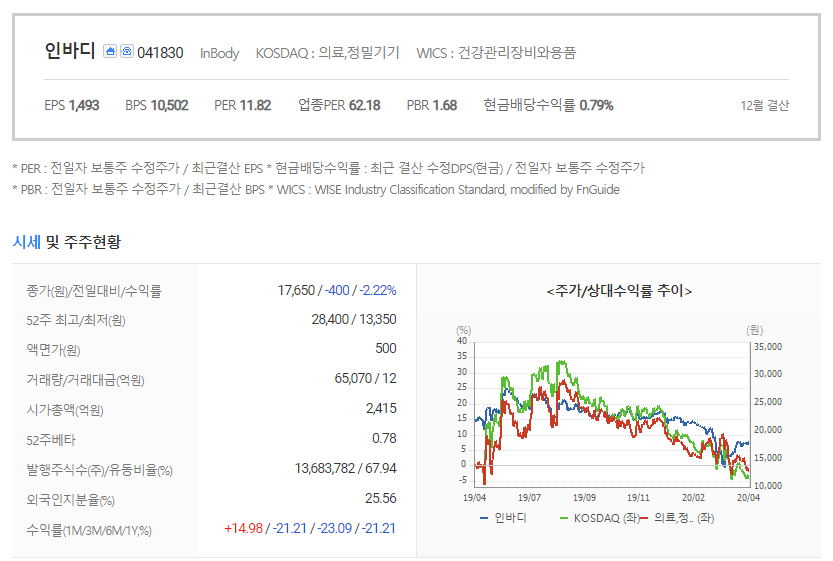Click the 주주현황 heading text

(x=92, y=242)
